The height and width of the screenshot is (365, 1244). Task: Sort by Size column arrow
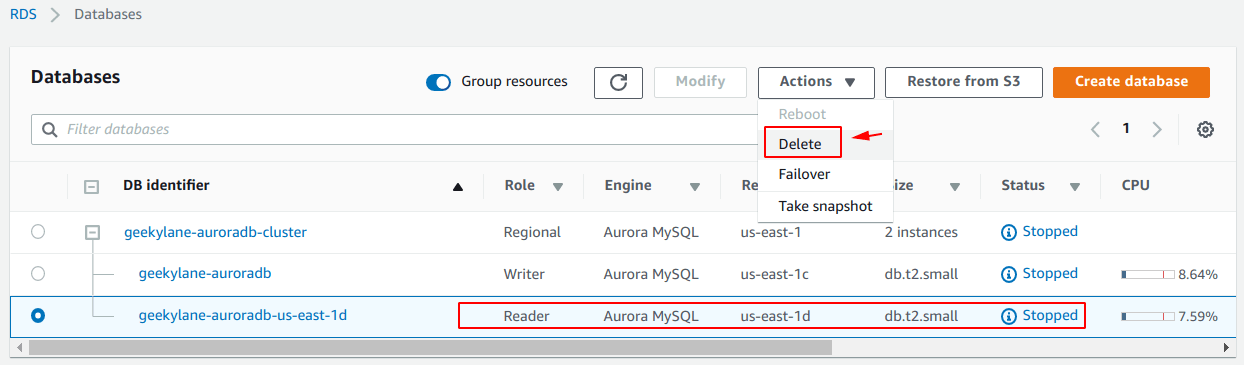click(x=955, y=187)
